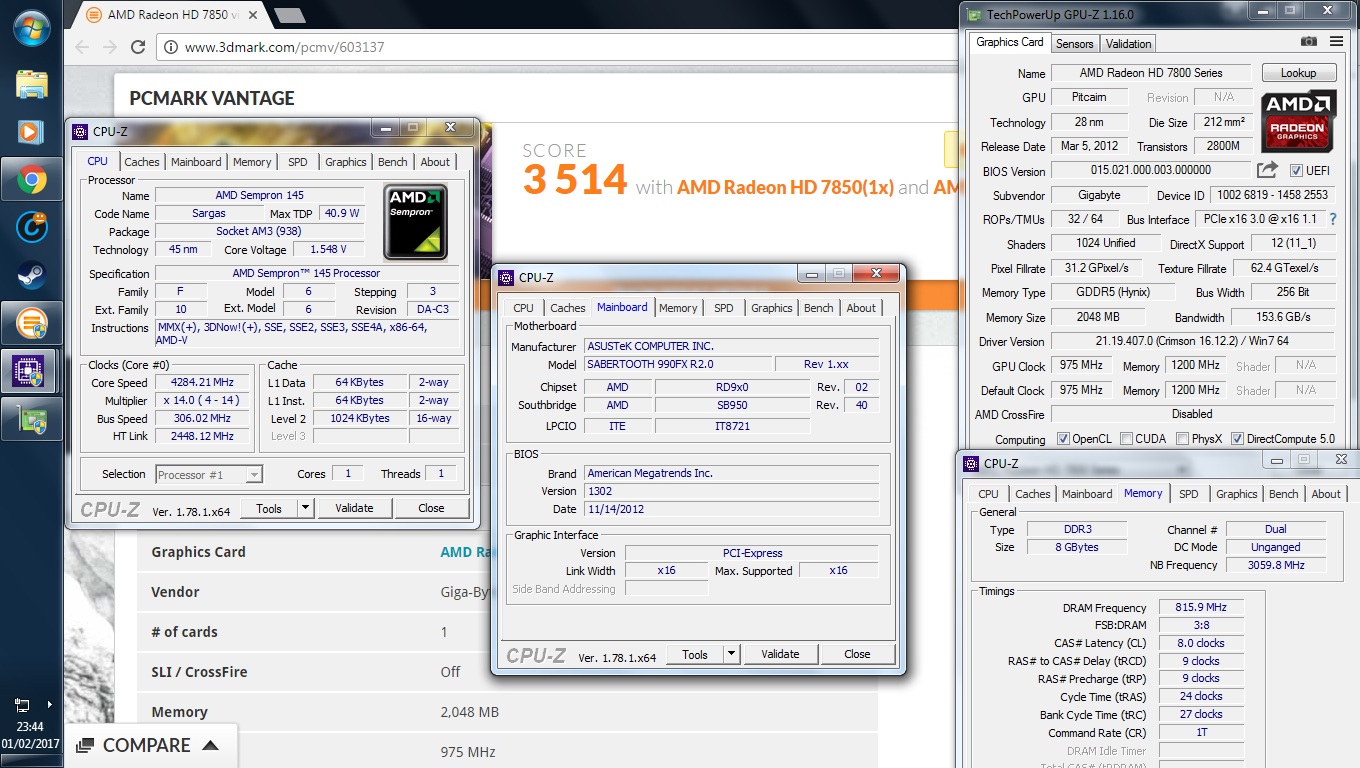Open Windows Explorer from the taskbar
This screenshot has height=768, width=1360.
point(32,83)
